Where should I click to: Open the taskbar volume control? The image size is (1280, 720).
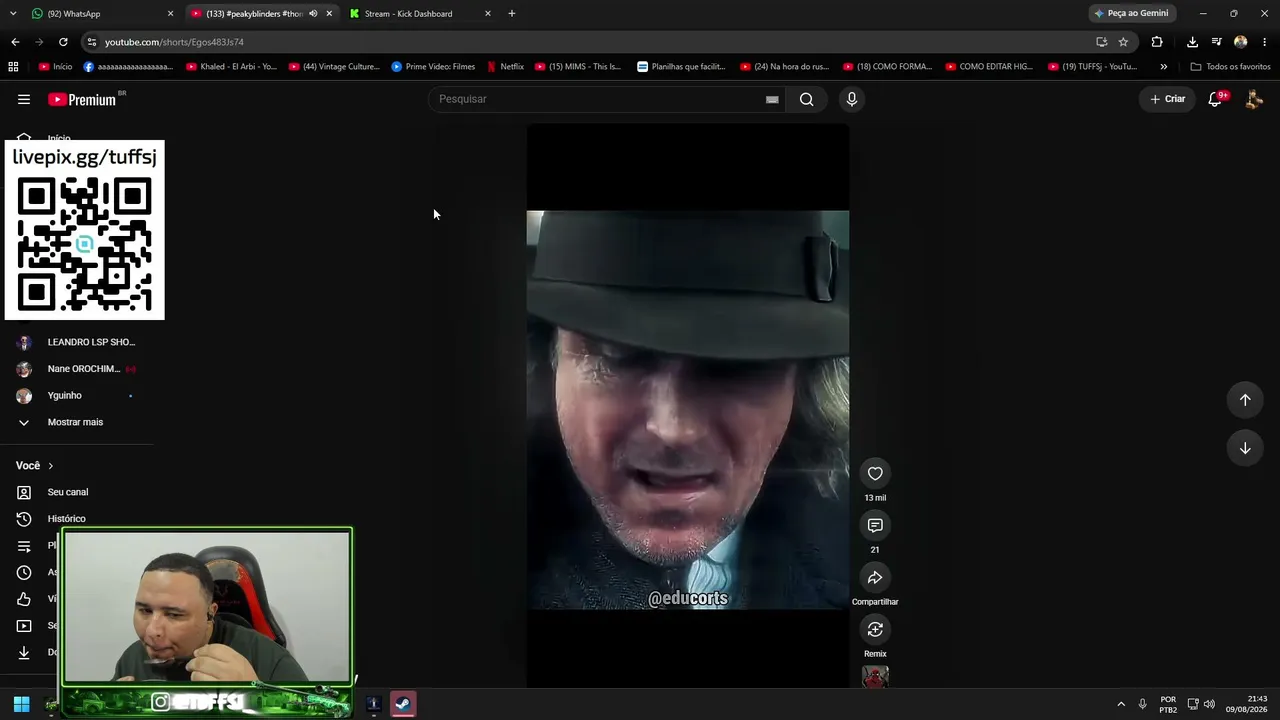(1209, 704)
